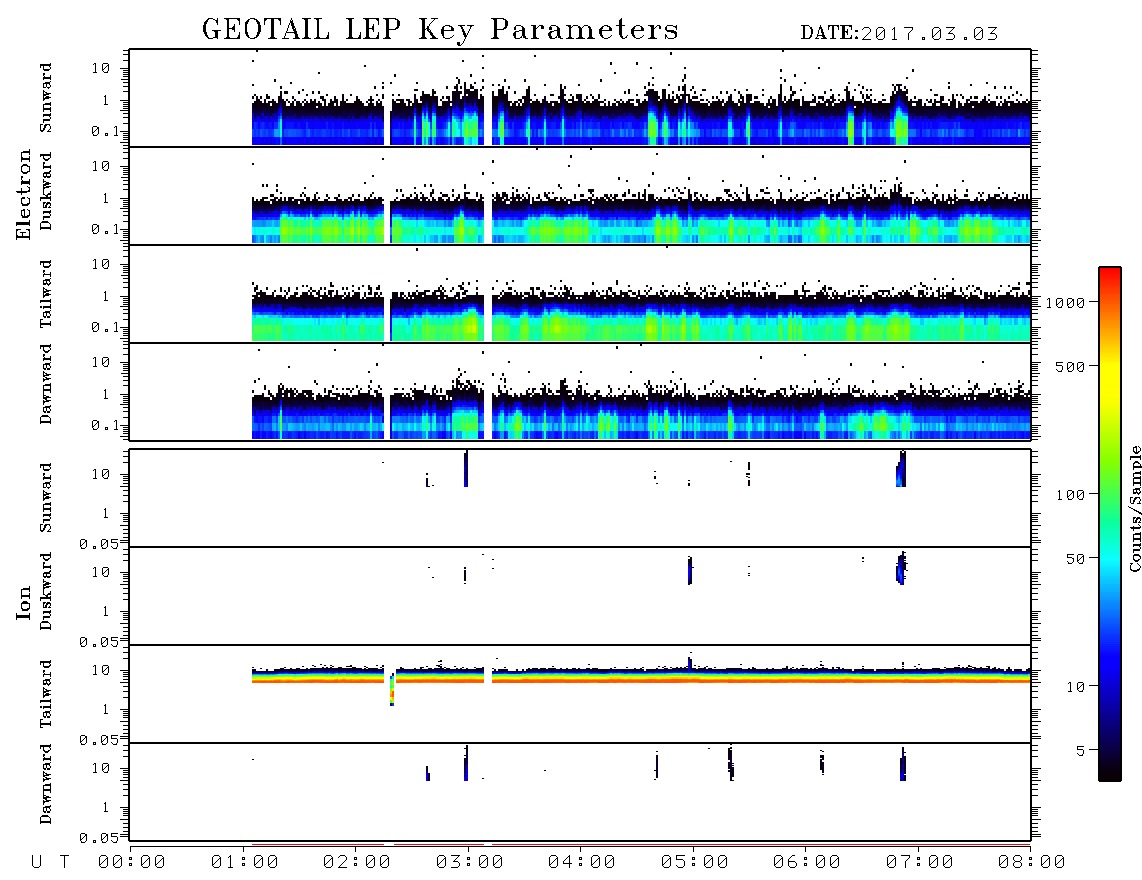This screenshot has height=880, width=1142.
Task: Click the Ion Sunward burst just before 07:00
Action: click(901, 469)
